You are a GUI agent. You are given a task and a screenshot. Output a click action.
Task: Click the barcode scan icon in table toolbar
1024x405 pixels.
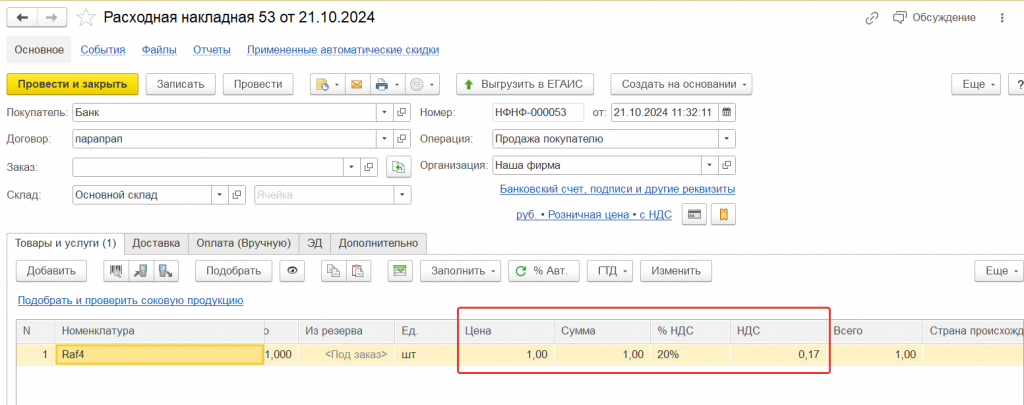(x=116, y=271)
